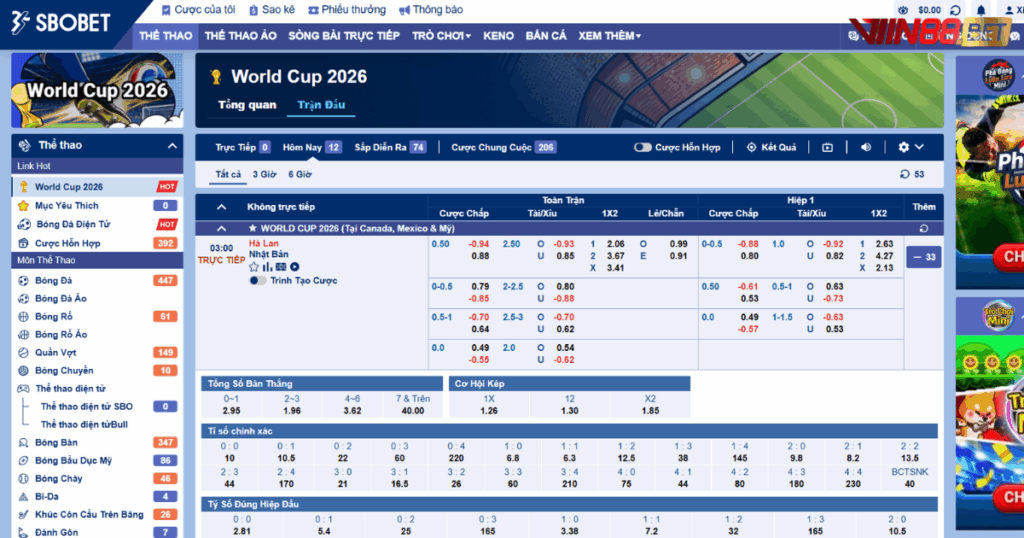The image size is (1024, 538).
Task: Click the Bóng Bầu Dục Mỹ icon
Action: (24, 460)
